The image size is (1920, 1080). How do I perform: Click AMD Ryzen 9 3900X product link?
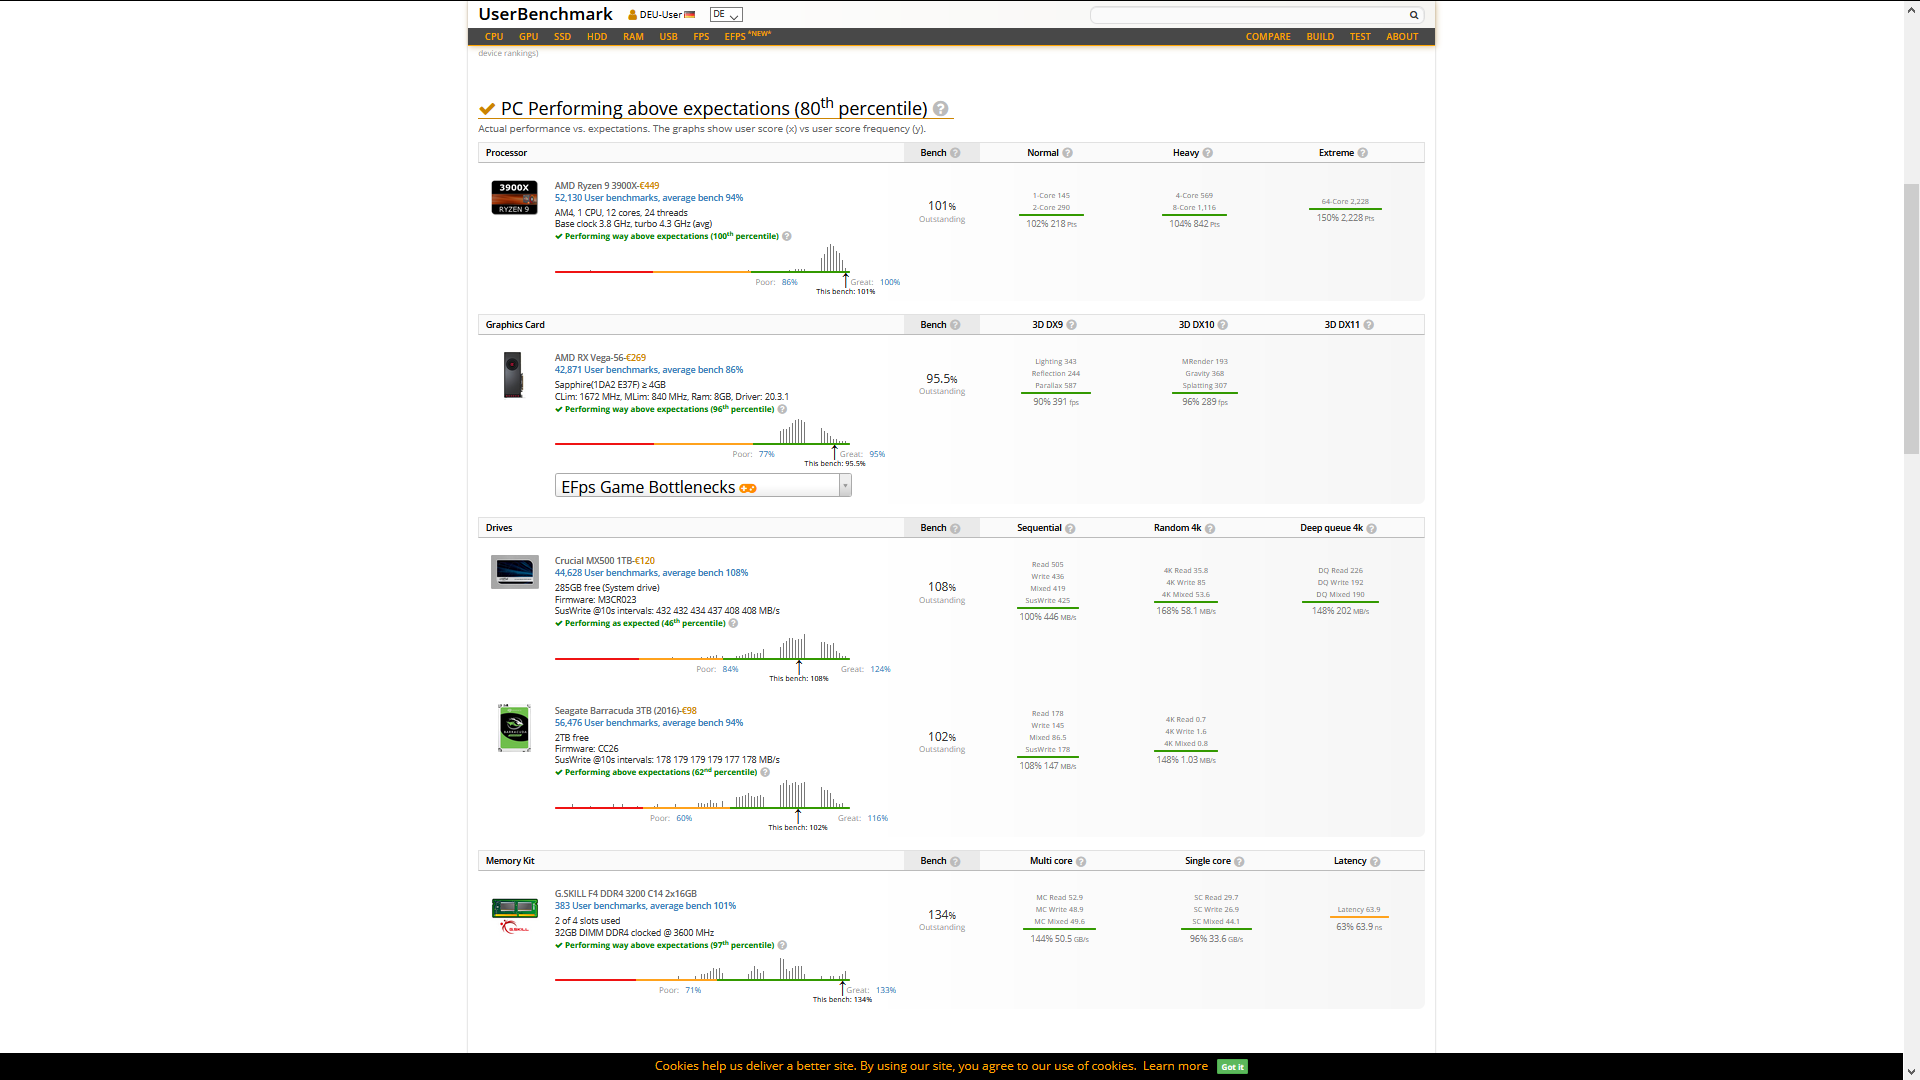coord(595,186)
